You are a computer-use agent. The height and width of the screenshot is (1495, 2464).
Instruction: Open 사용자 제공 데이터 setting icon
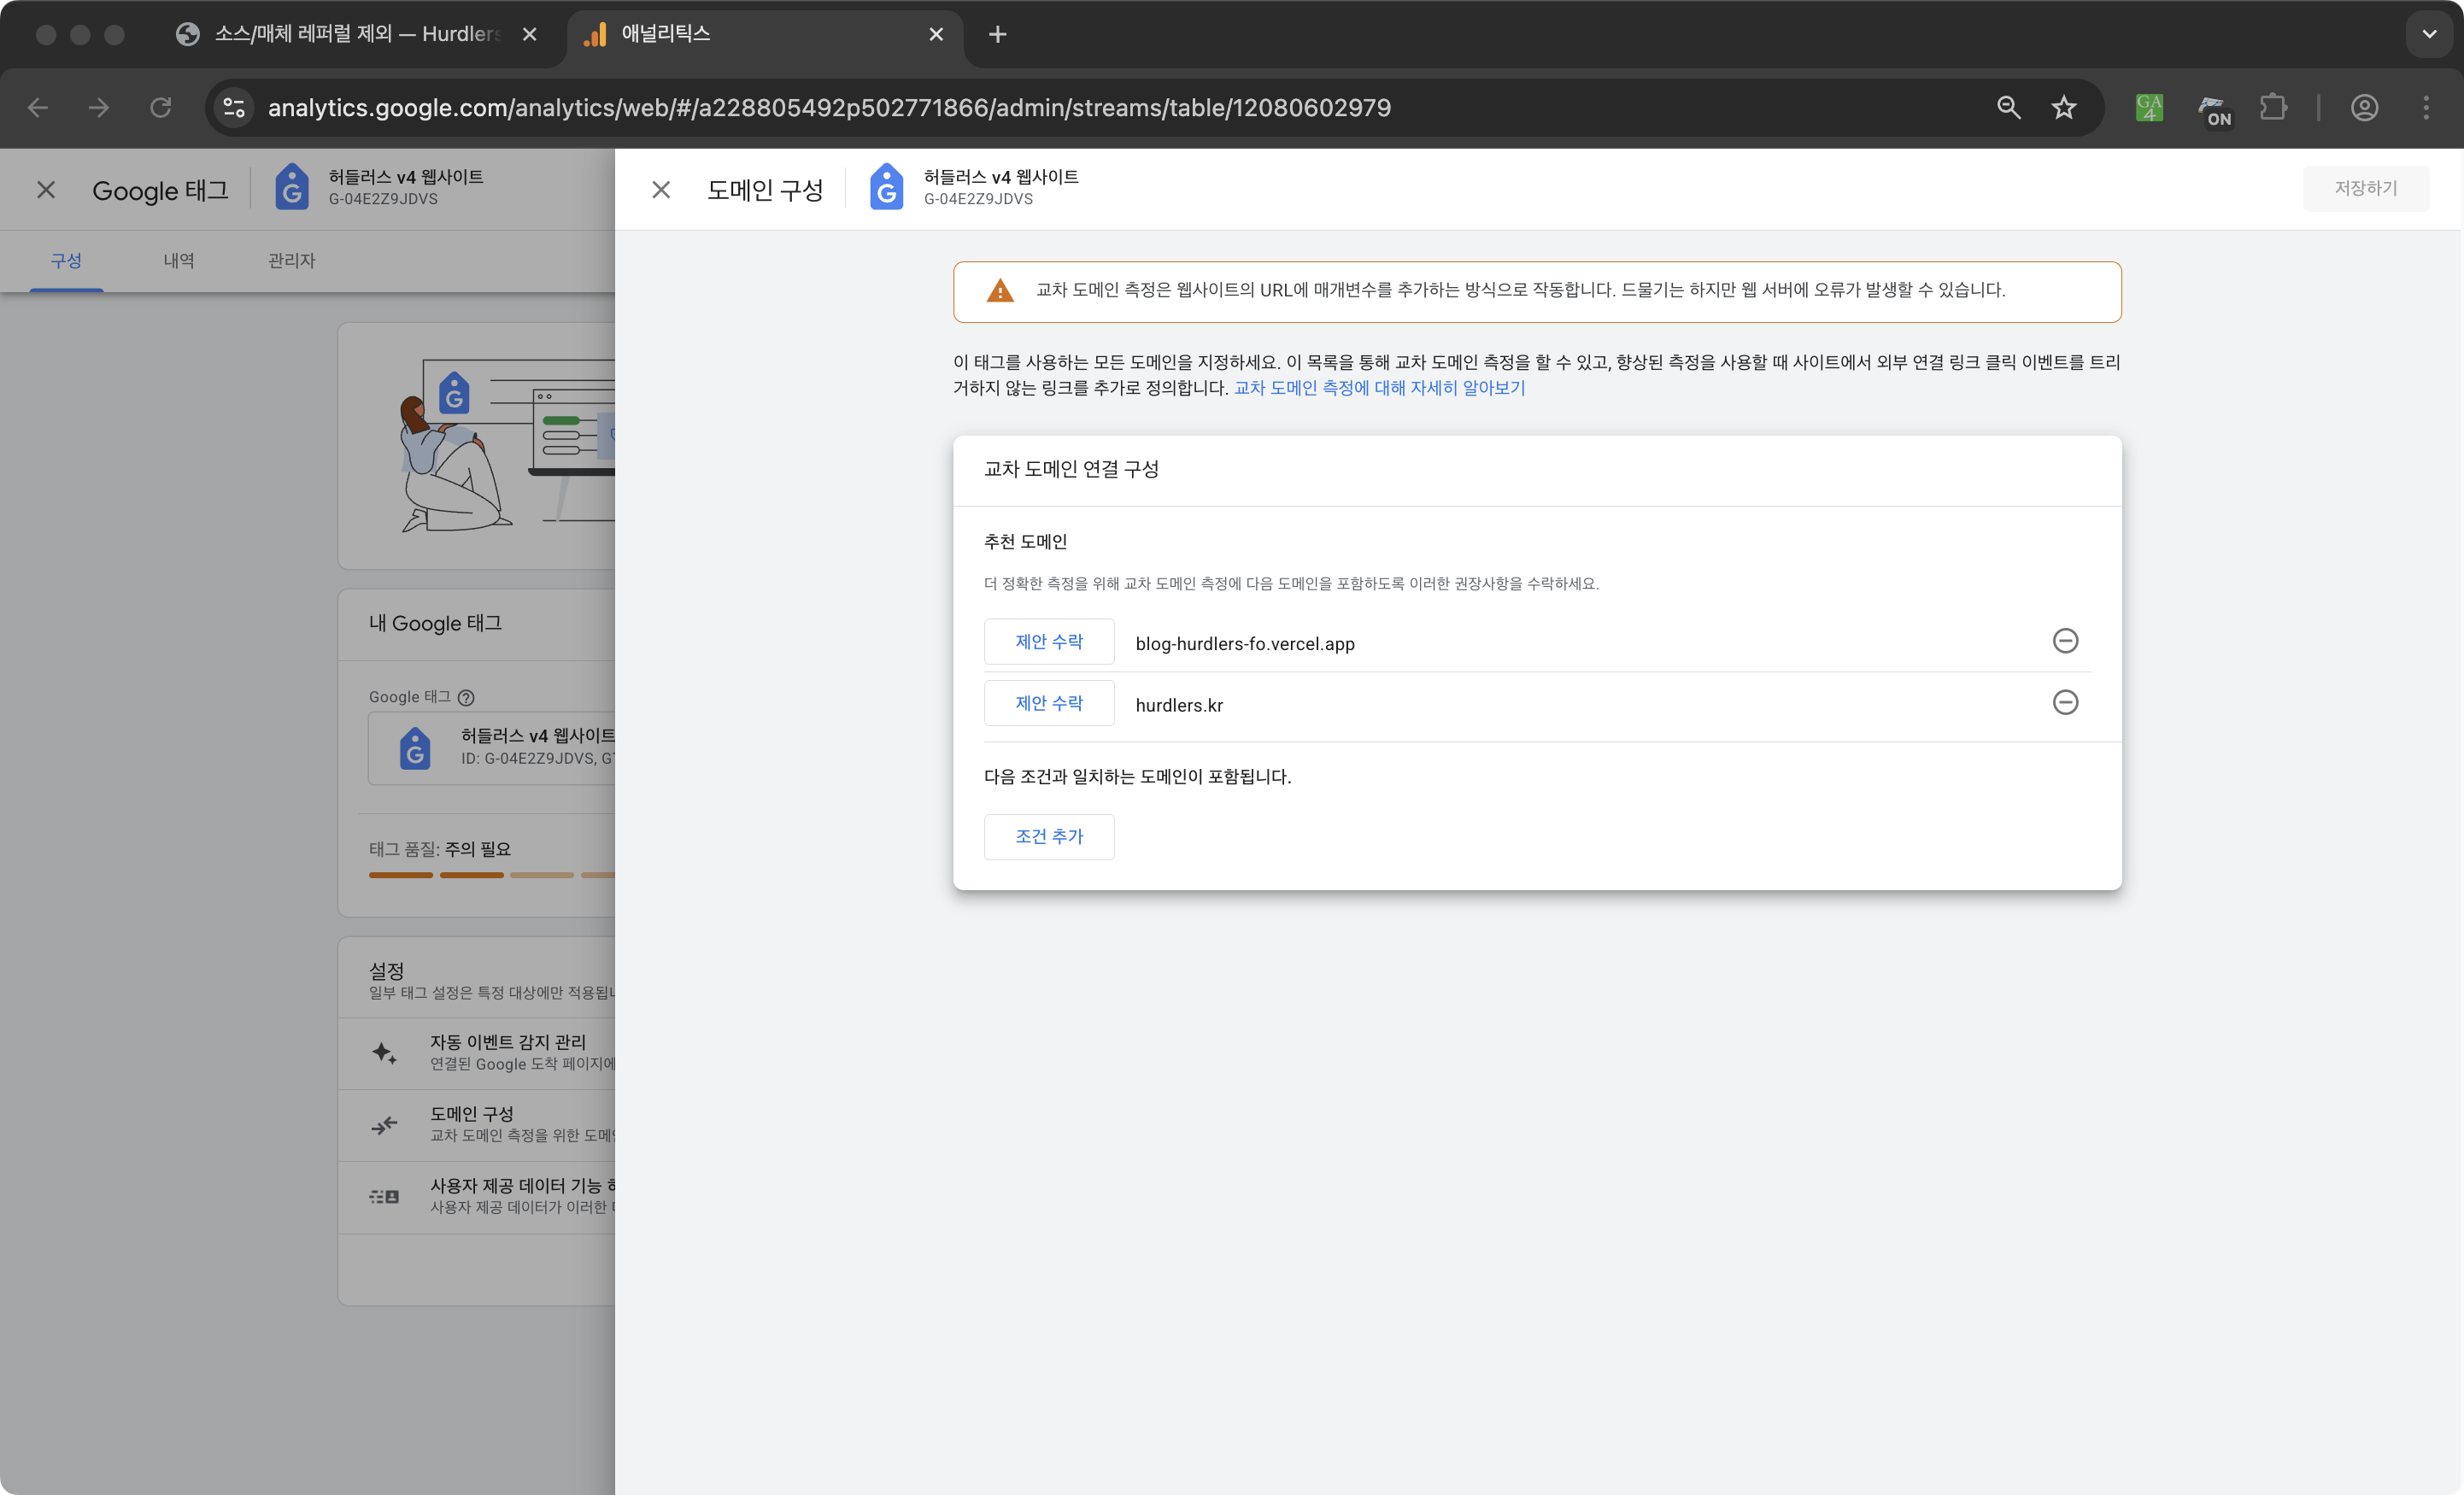[x=384, y=1197]
